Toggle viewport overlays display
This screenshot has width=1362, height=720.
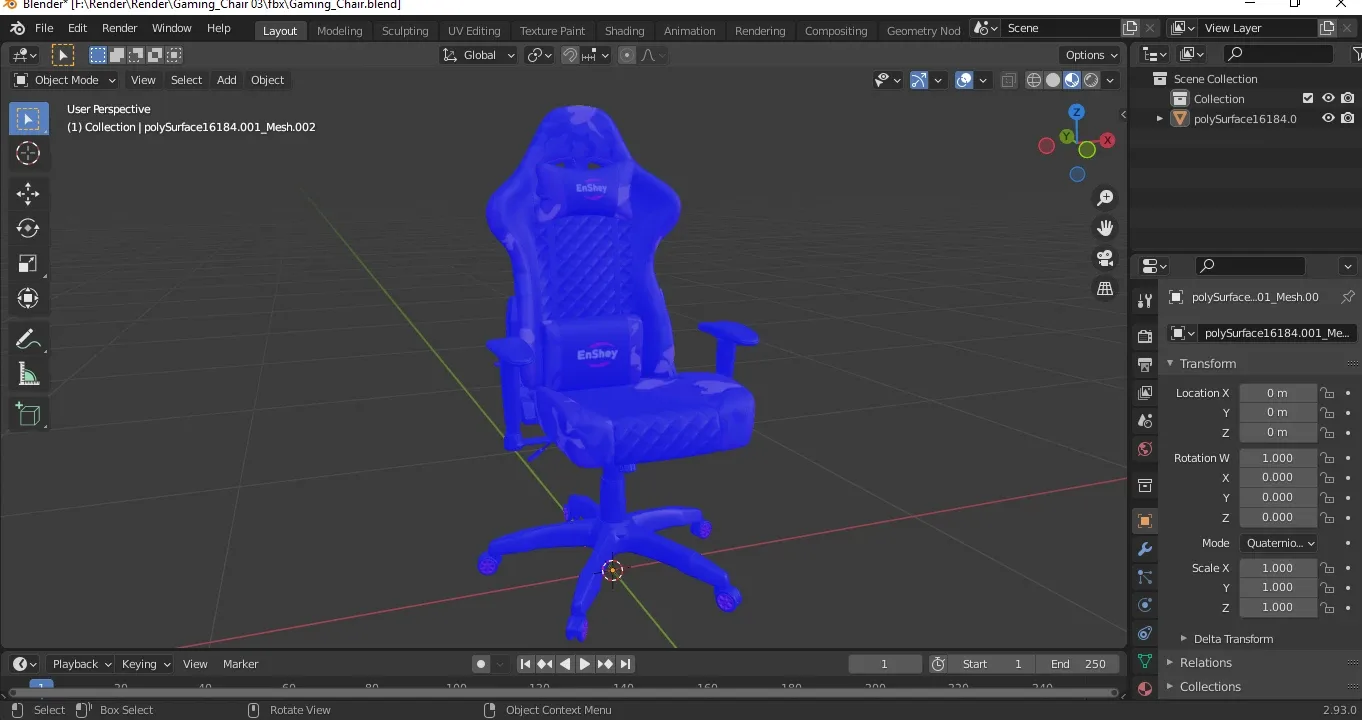[x=964, y=80]
